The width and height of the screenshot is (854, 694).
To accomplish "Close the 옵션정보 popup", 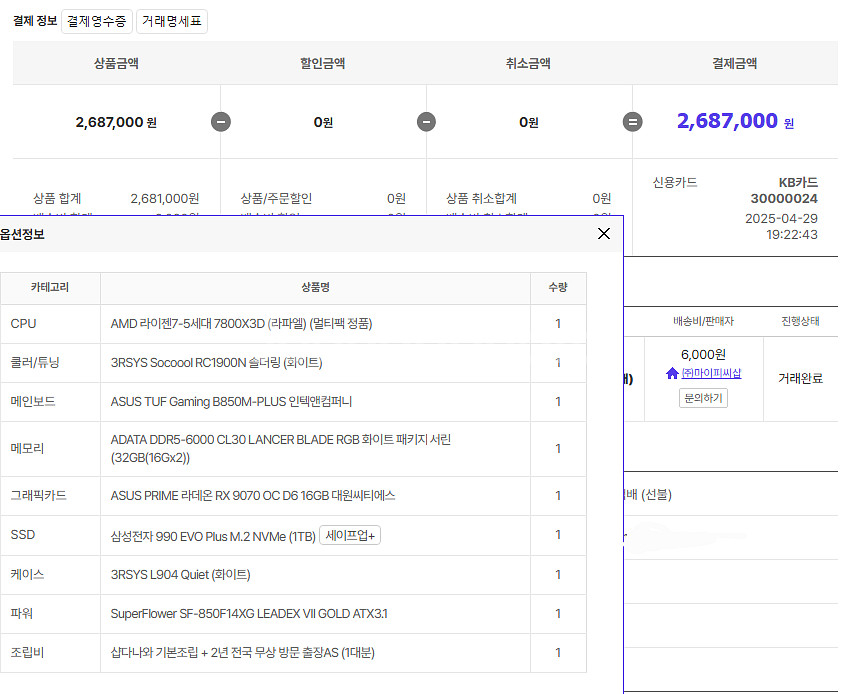I will 603,234.
